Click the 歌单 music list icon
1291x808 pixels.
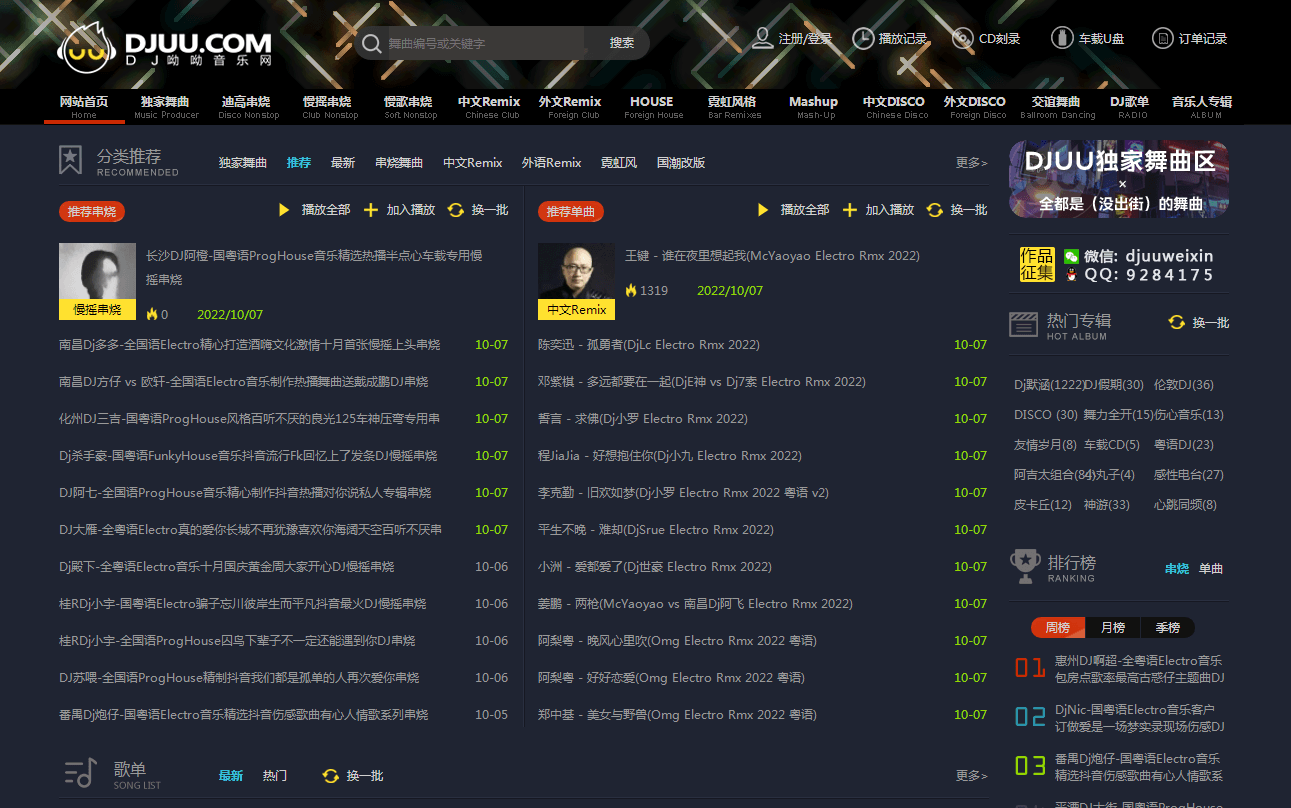point(80,773)
